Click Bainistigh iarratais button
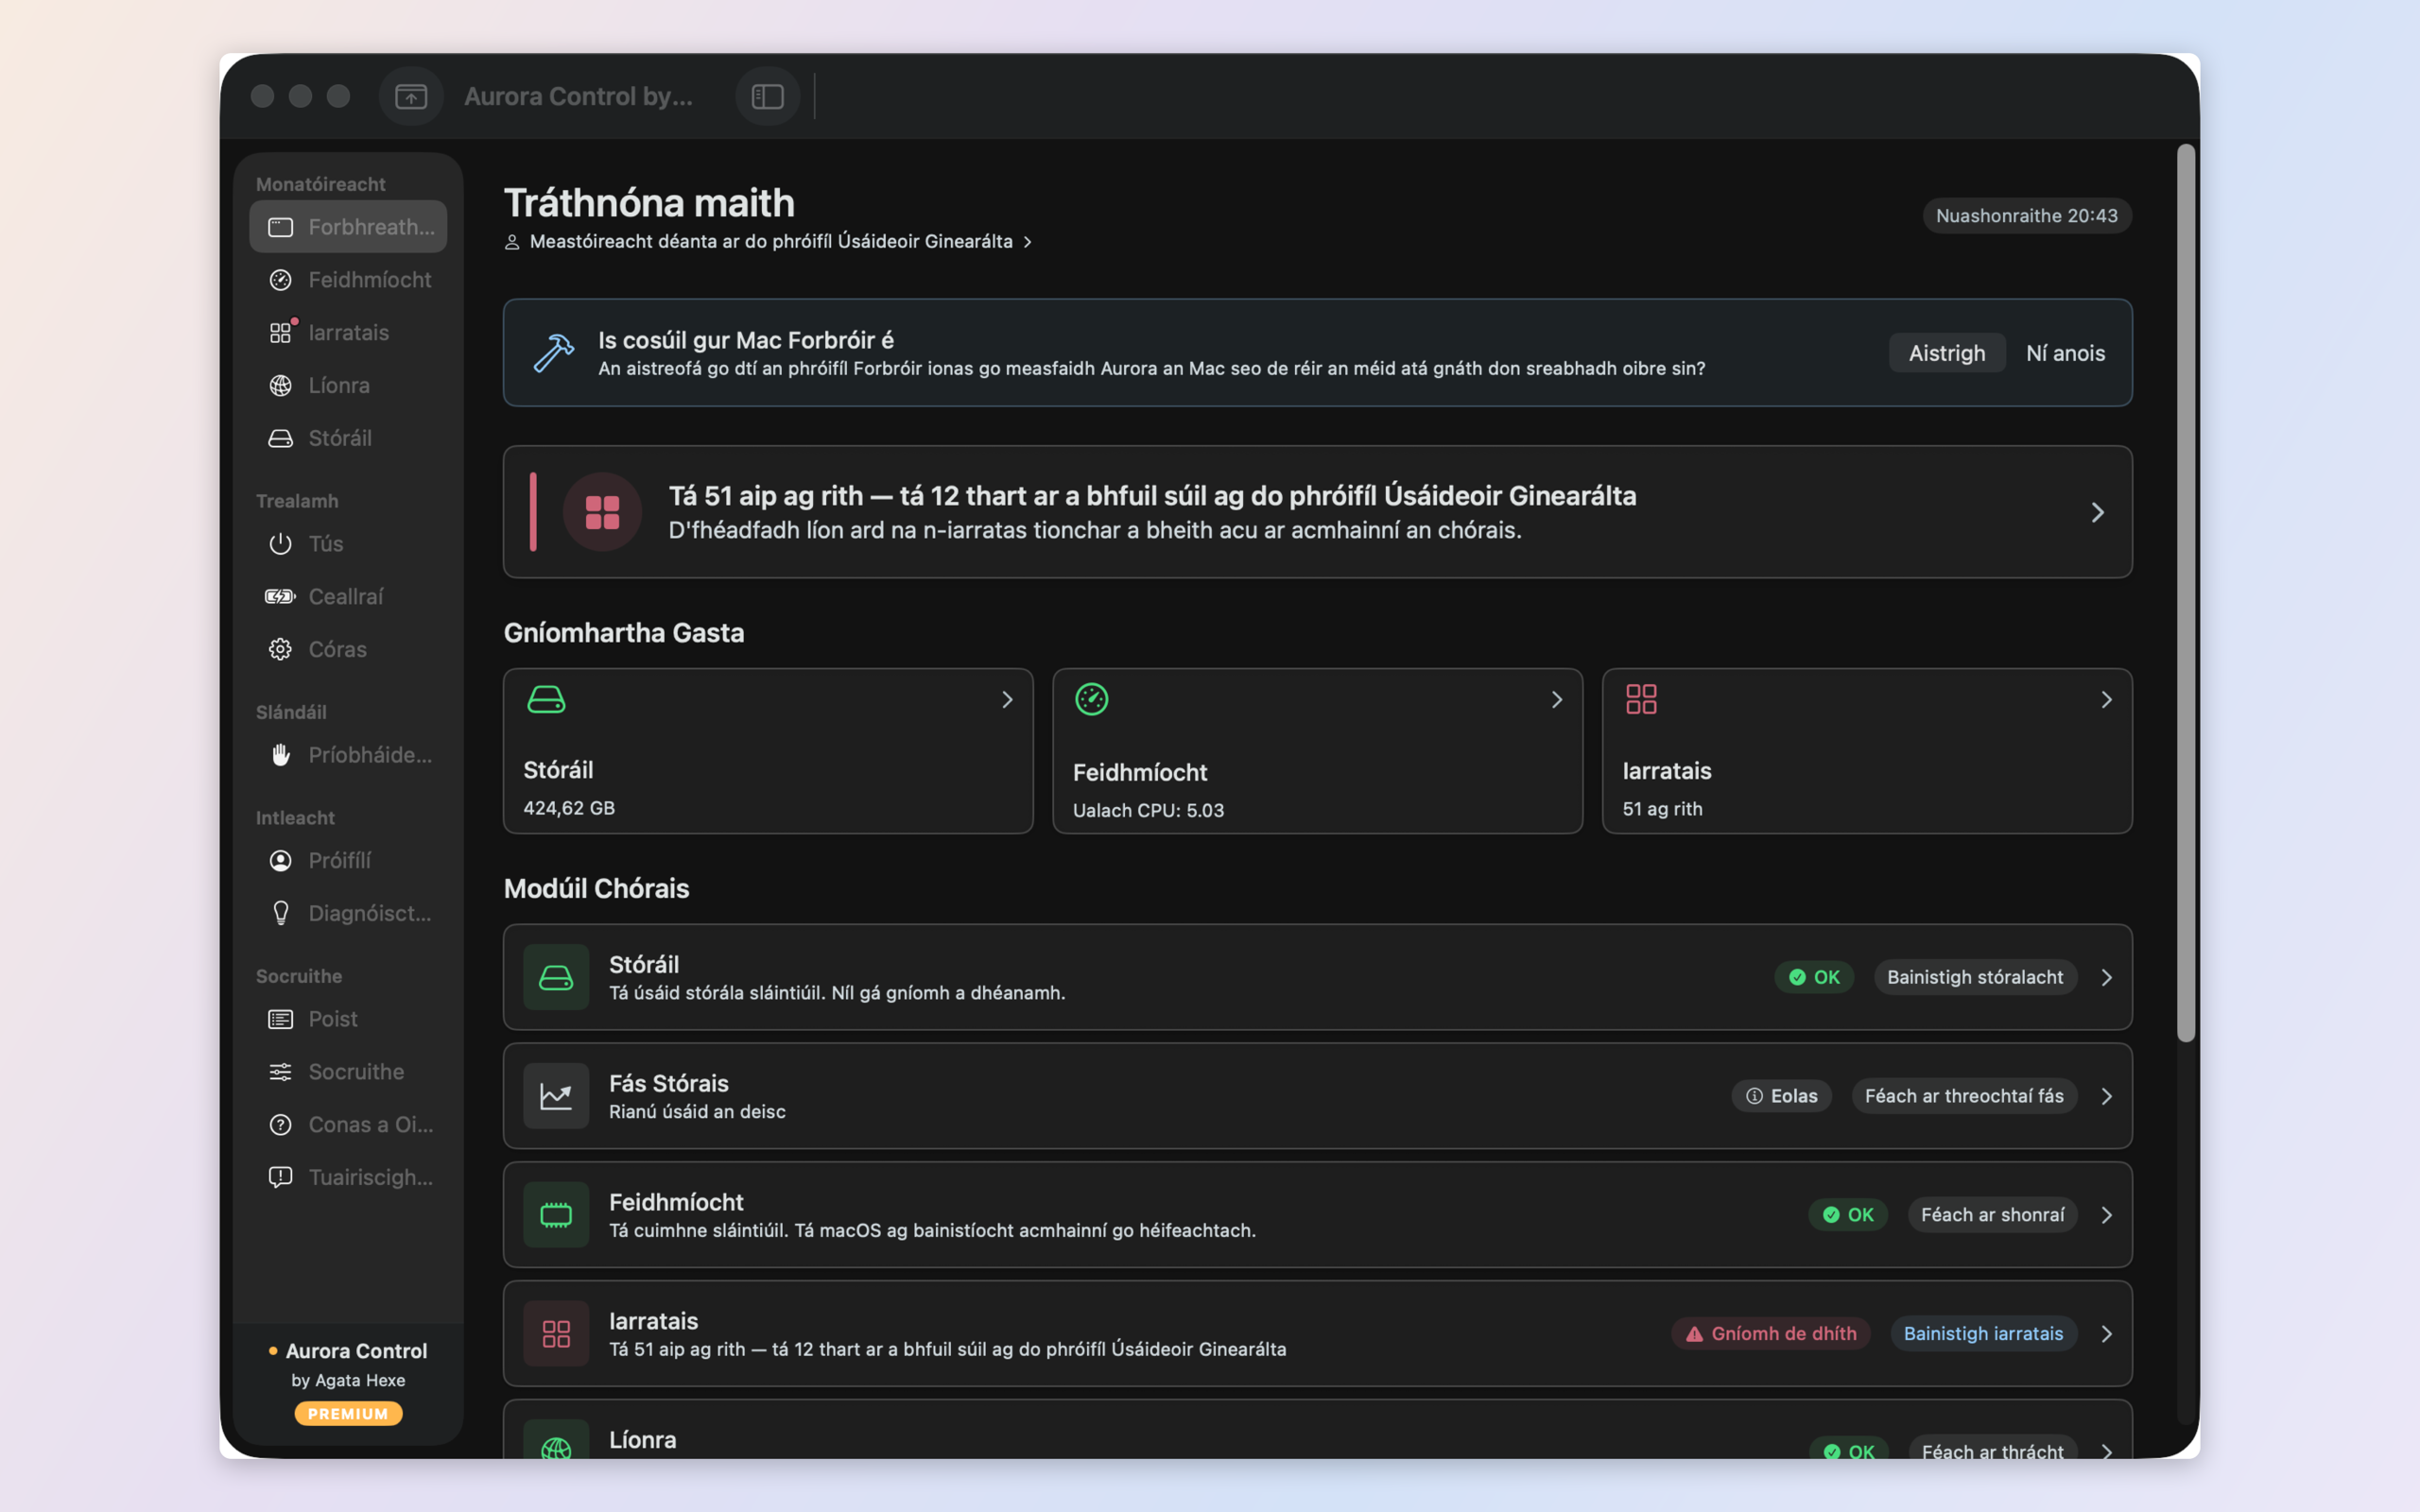This screenshot has width=2420, height=1512. click(1983, 1334)
